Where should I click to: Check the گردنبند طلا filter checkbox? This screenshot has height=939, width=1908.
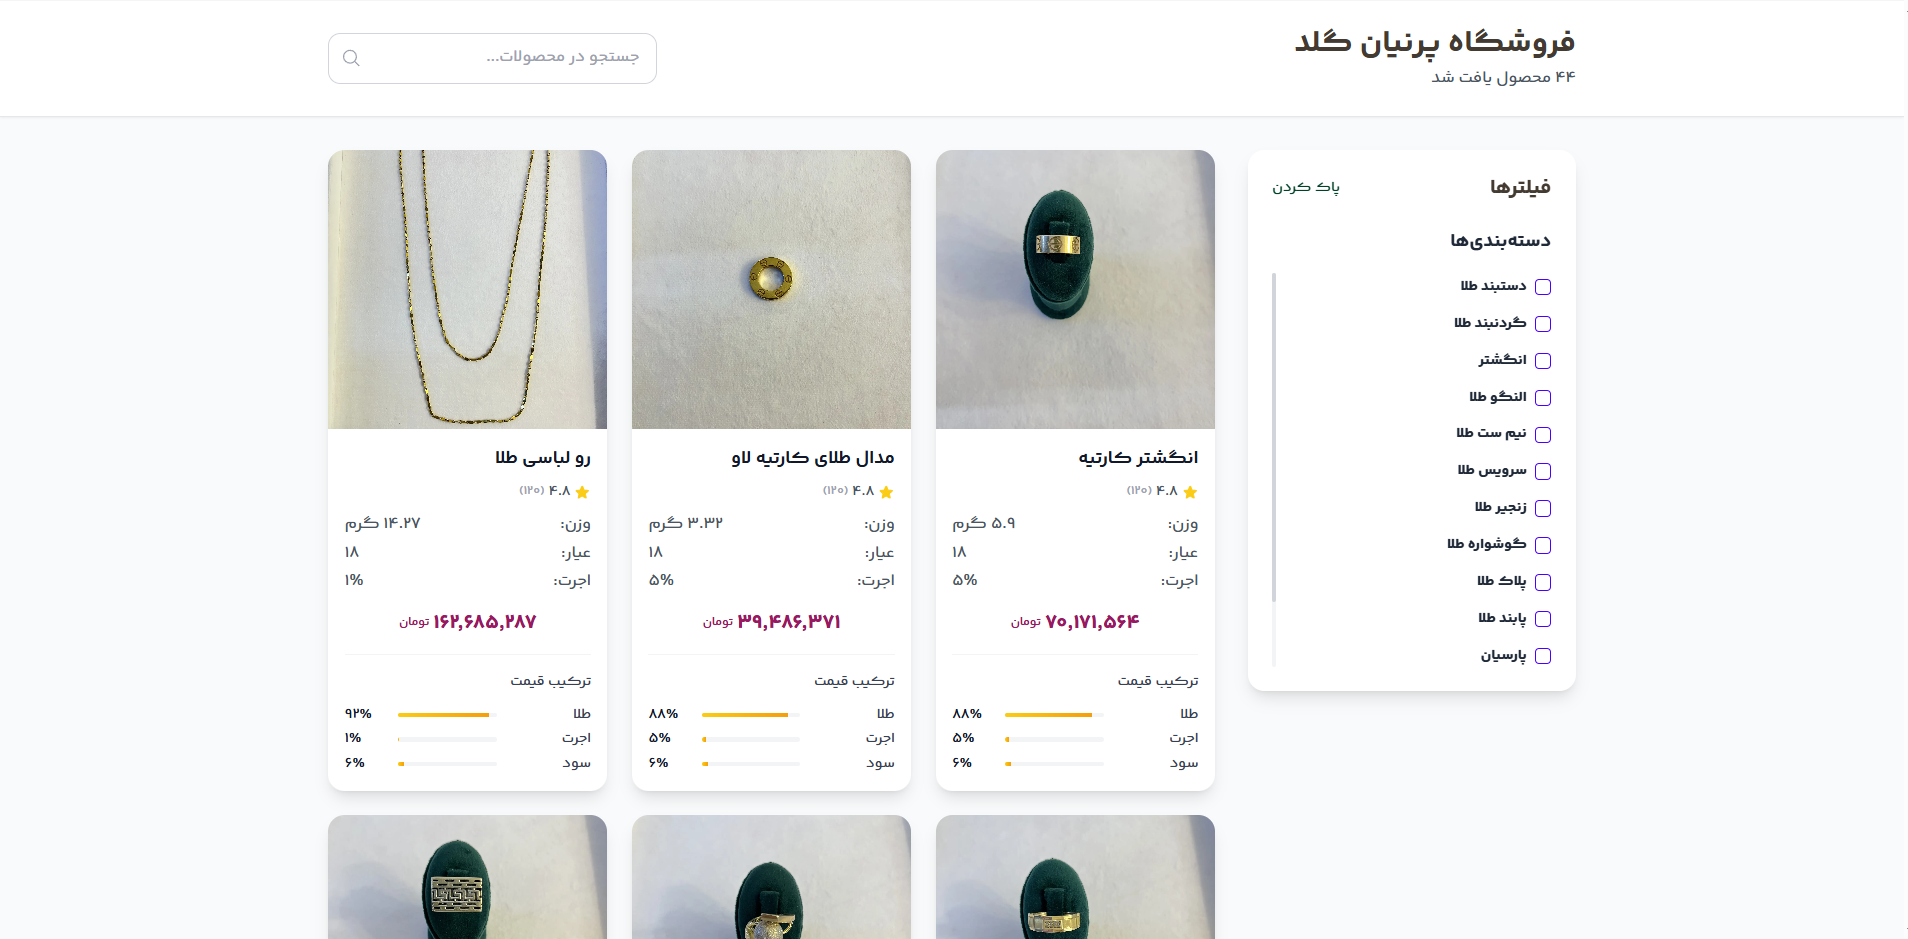point(1544,323)
